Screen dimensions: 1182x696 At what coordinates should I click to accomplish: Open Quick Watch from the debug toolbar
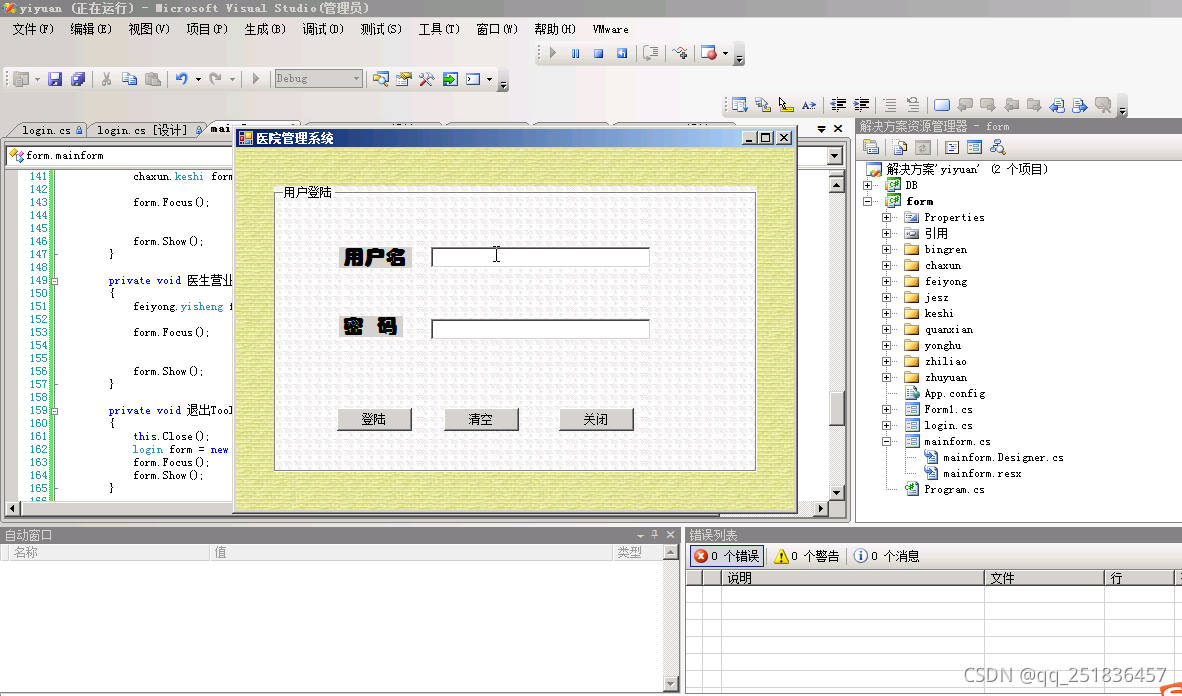pyautogui.click(x=680, y=54)
